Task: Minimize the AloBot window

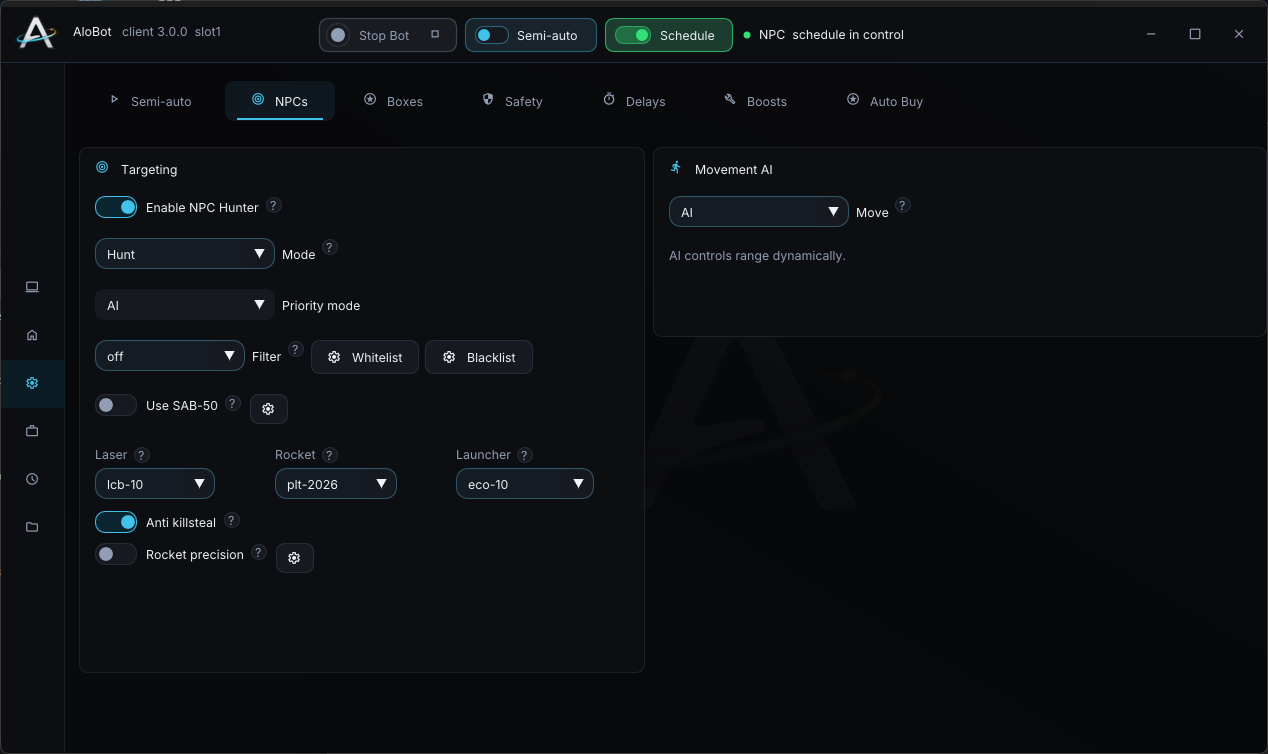Action: tap(1151, 34)
